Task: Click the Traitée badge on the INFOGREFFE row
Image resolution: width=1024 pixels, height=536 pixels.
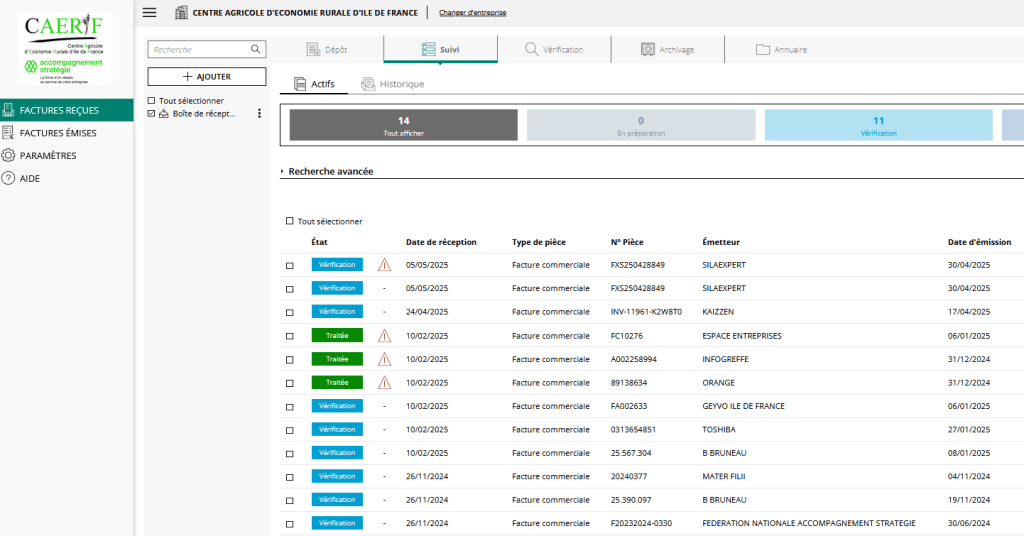Action: point(337,359)
